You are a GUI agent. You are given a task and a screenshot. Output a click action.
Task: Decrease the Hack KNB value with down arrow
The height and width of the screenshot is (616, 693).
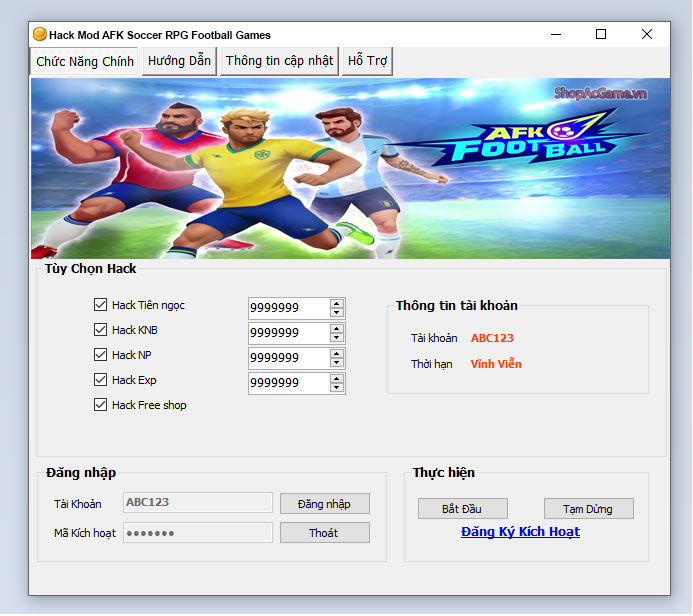(337, 338)
